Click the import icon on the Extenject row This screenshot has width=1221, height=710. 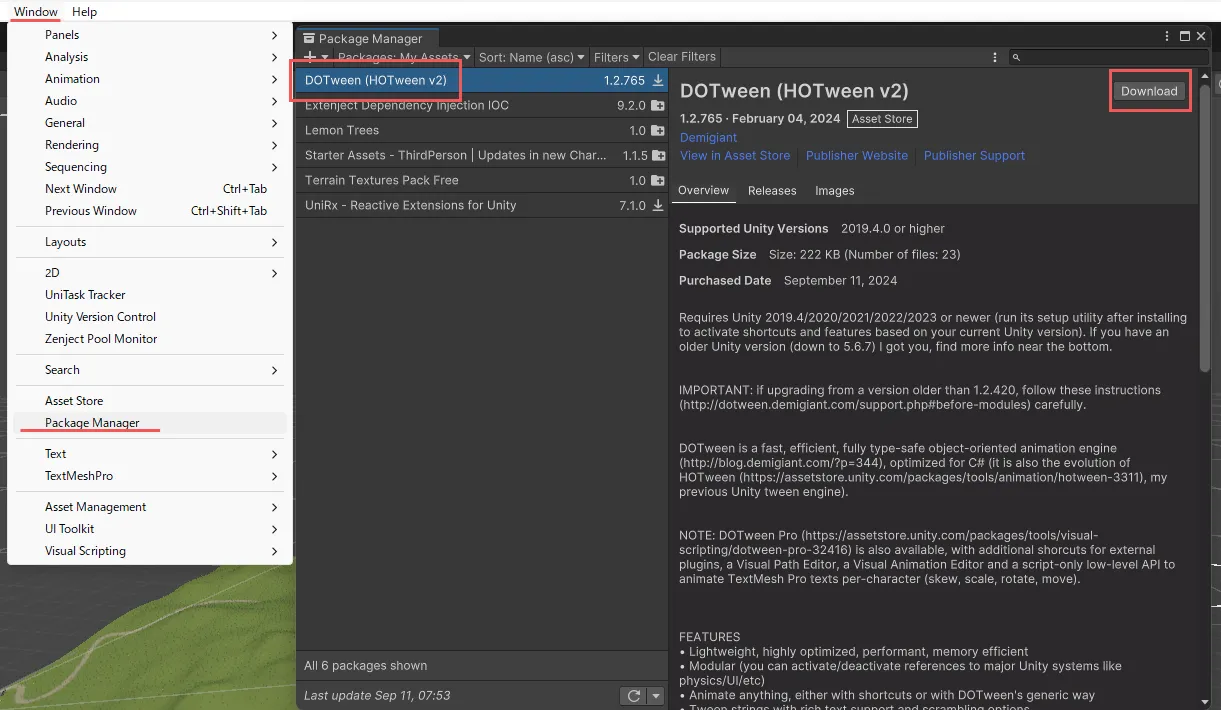tap(658, 105)
